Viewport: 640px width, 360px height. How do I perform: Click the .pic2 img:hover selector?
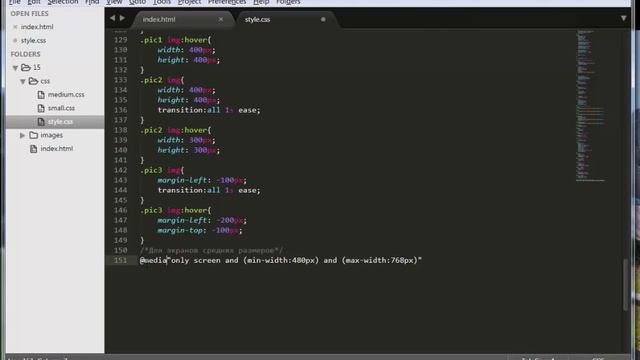[176, 130]
